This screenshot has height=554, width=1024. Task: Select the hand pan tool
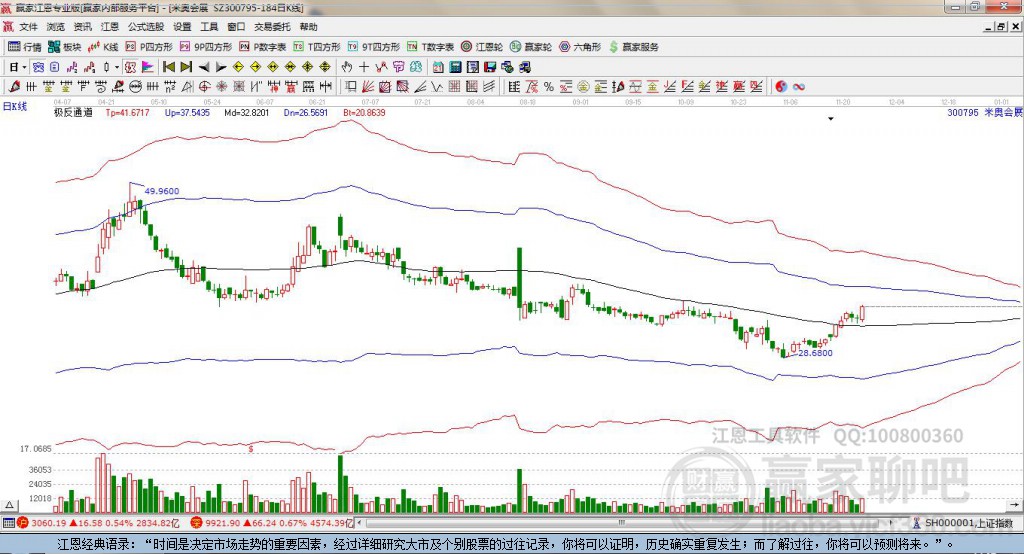[x=347, y=67]
